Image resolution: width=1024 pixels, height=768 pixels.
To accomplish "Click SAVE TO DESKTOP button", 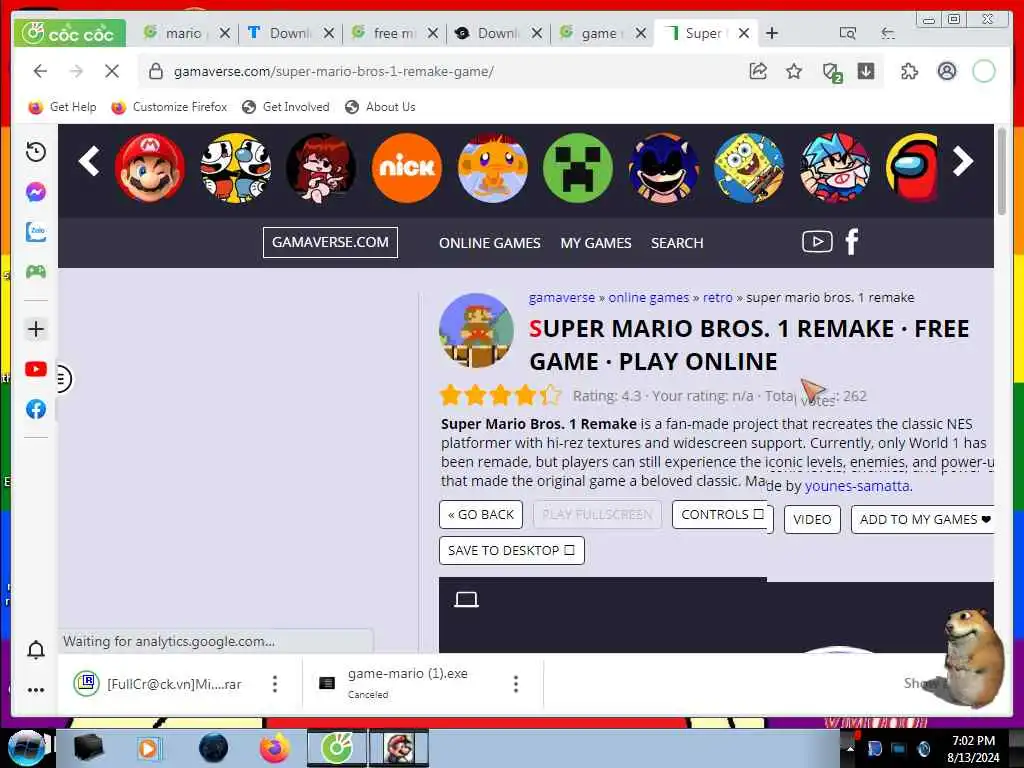I will point(511,551).
